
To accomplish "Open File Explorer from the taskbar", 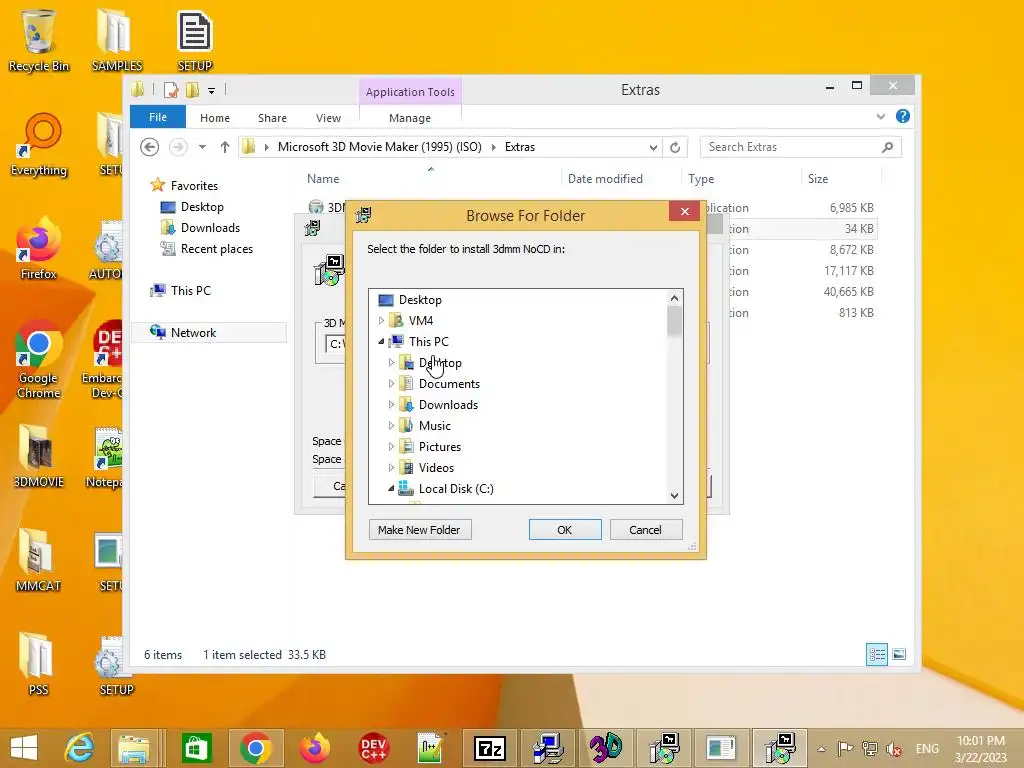I will pyautogui.click(x=134, y=748).
